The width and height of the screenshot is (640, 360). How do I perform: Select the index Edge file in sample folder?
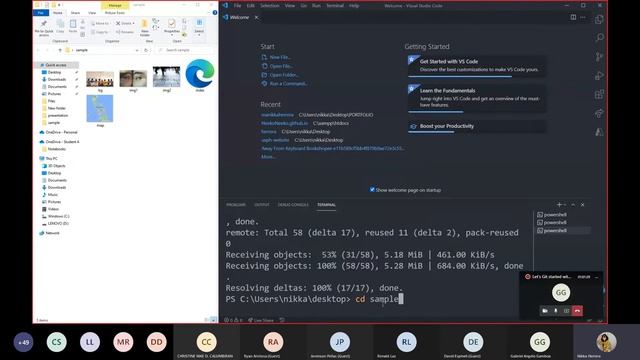[x=200, y=76]
